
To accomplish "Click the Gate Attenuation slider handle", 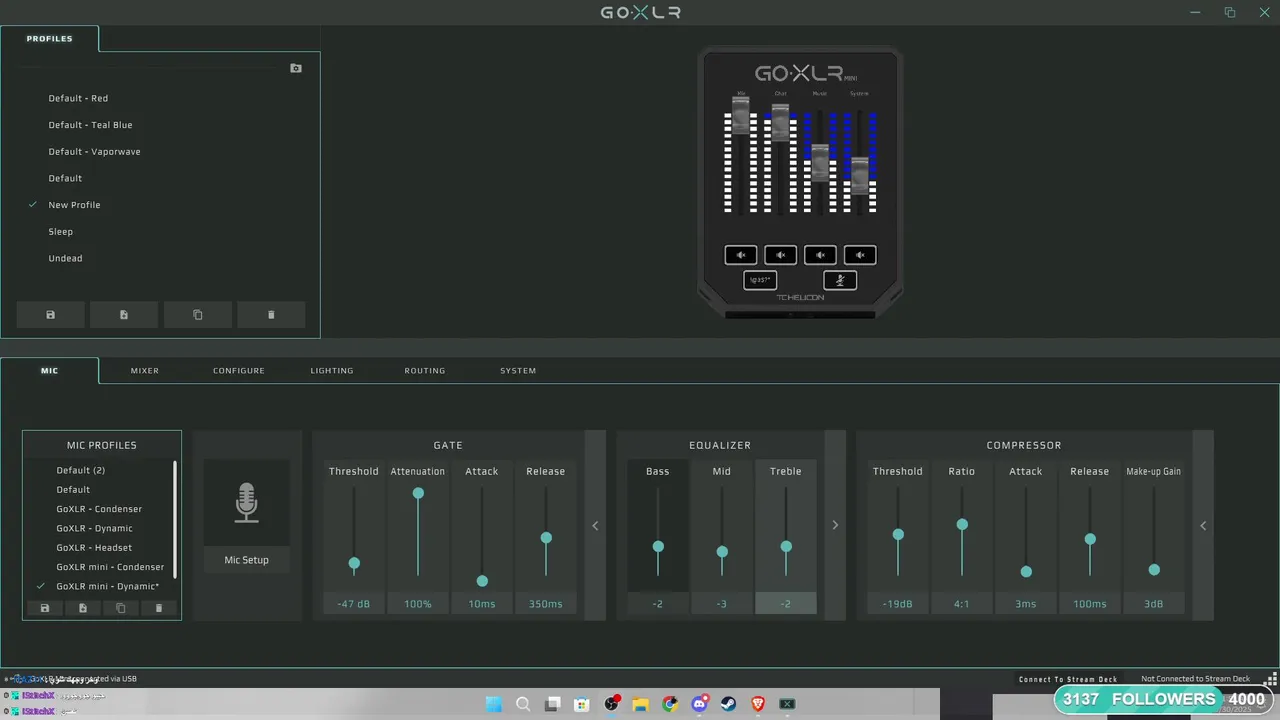I will 418,493.
